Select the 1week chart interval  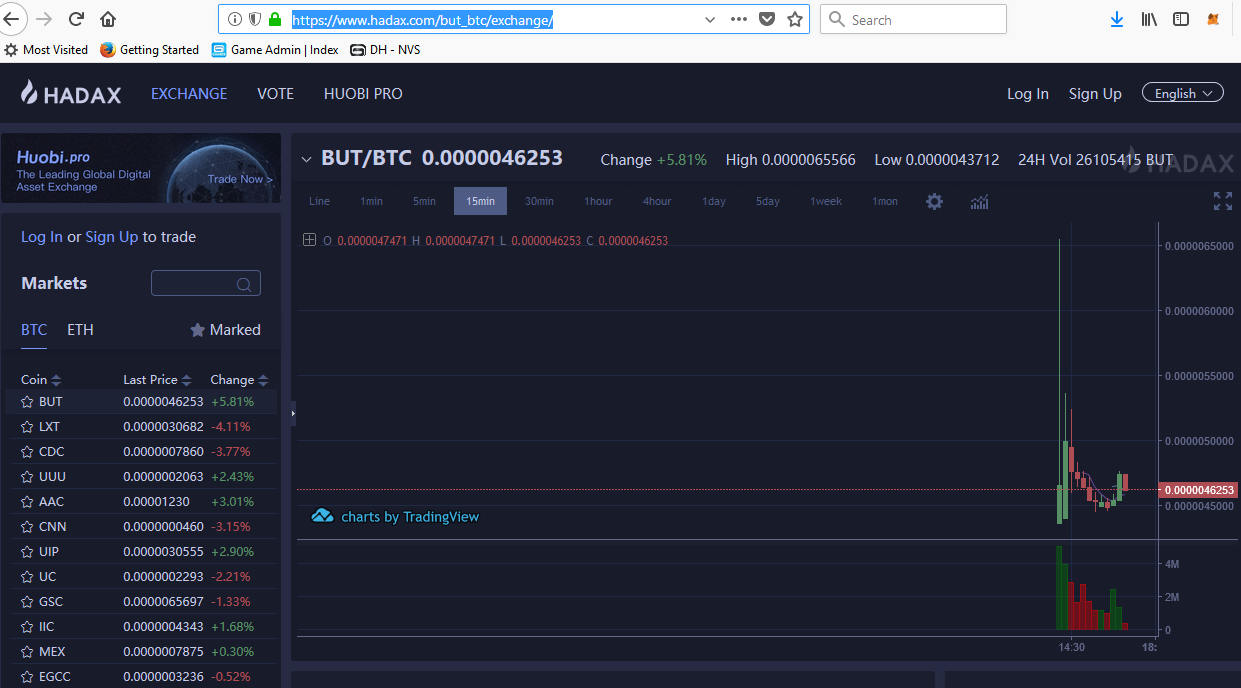click(826, 201)
